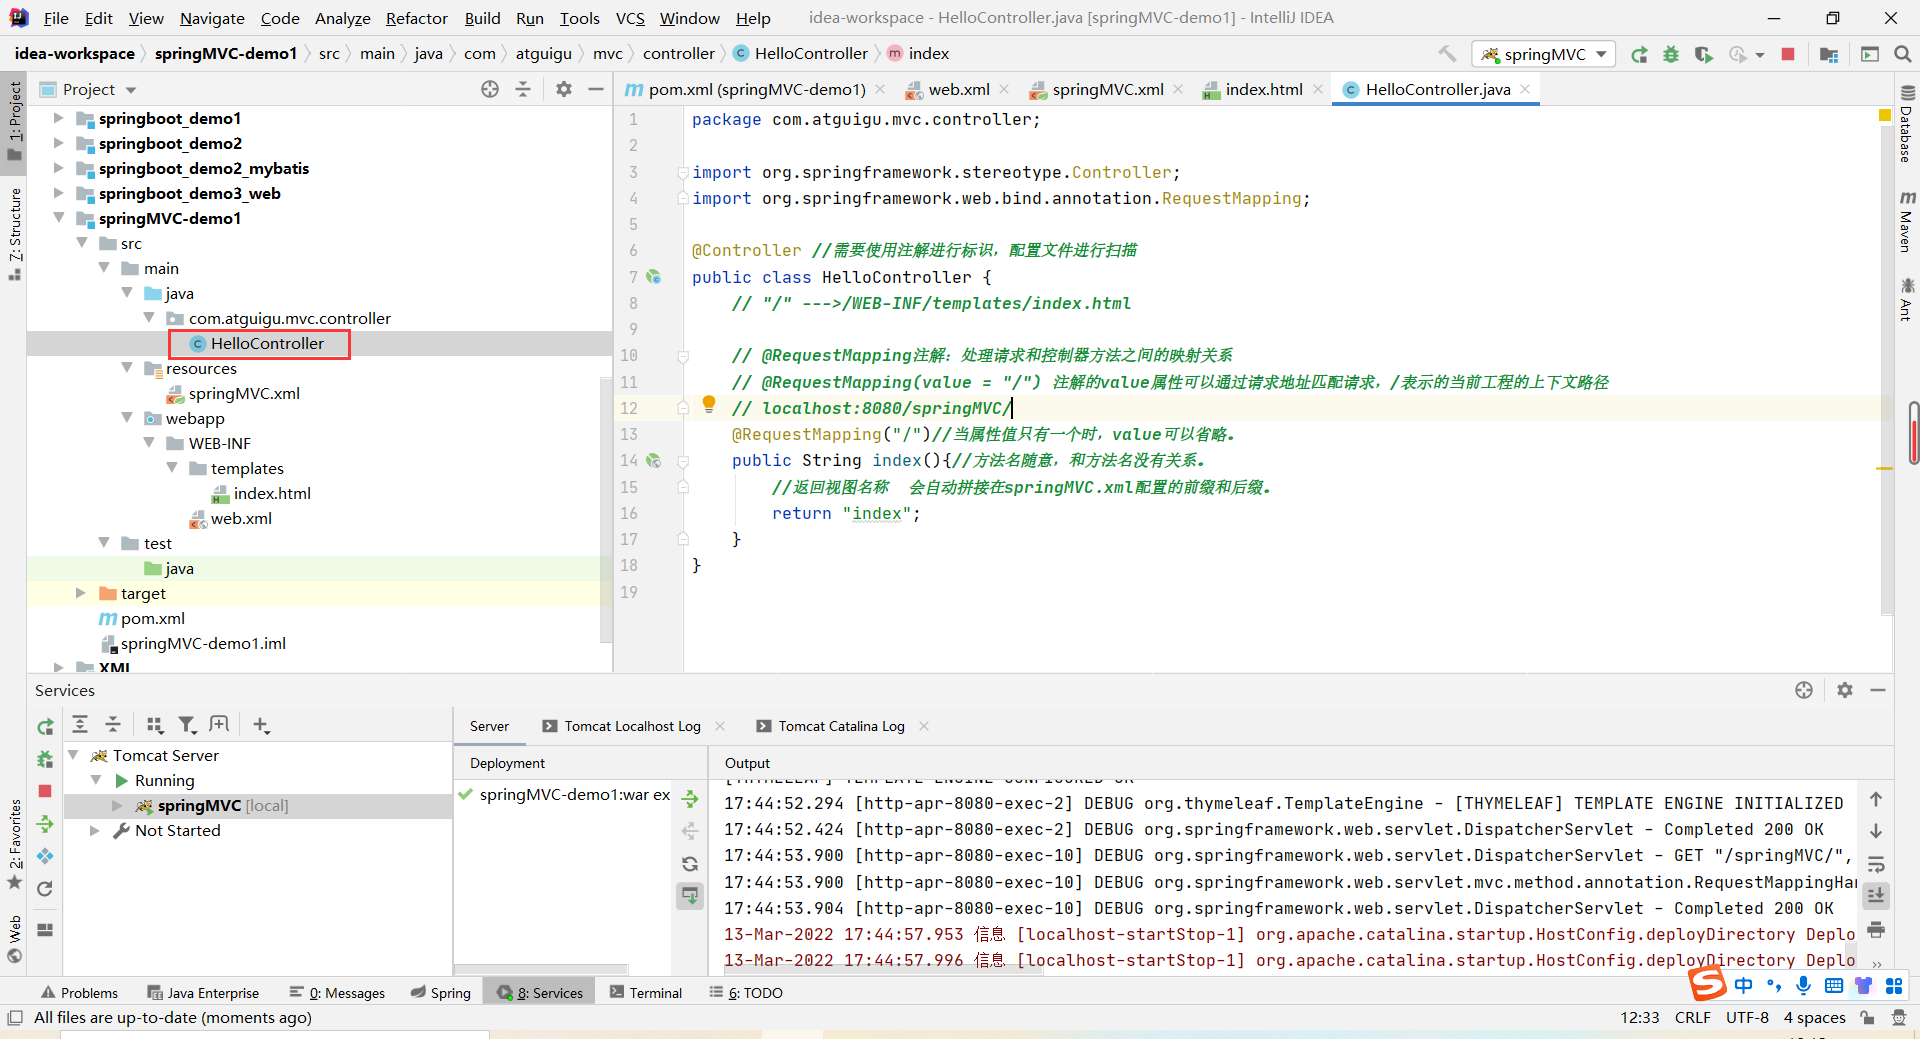This screenshot has height=1039, width=1920.
Task: Open Project Structure icon in toolbar
Action: click(1829, 54)
